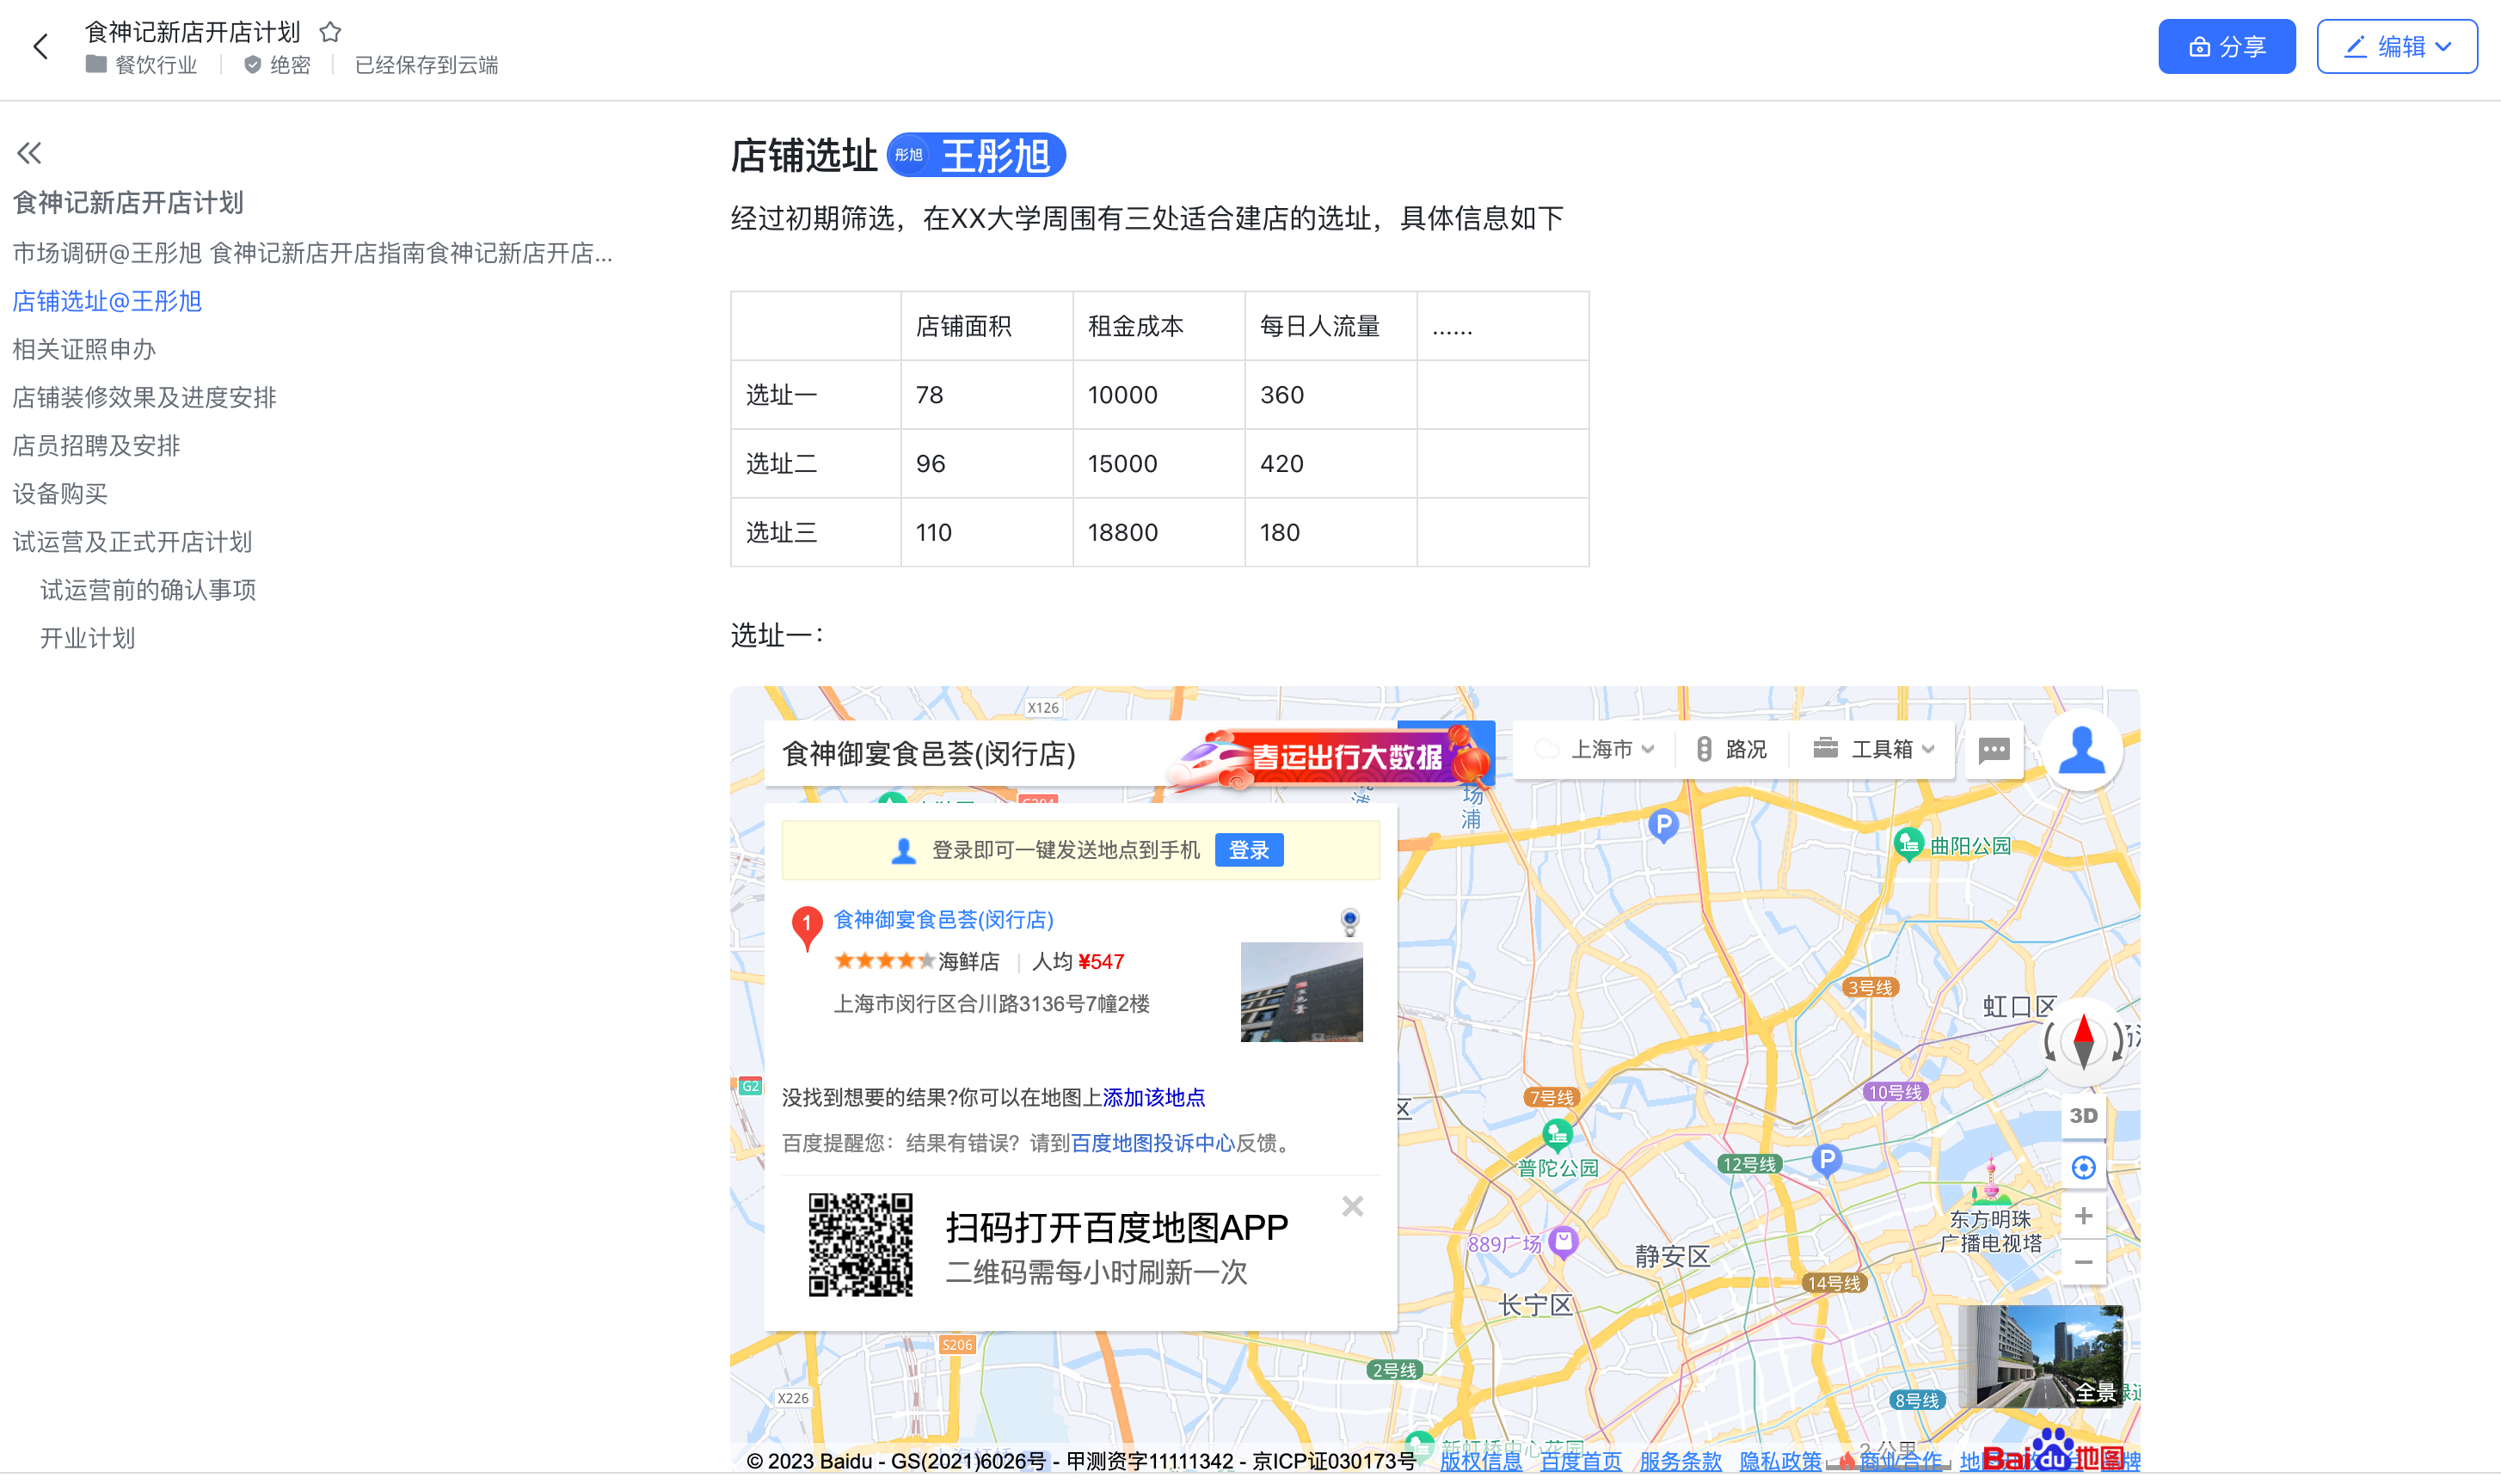Jump to 店铺装修效果及进度安排 section
This screenshot has height=1484, width=2501.
tap(144, 397)
